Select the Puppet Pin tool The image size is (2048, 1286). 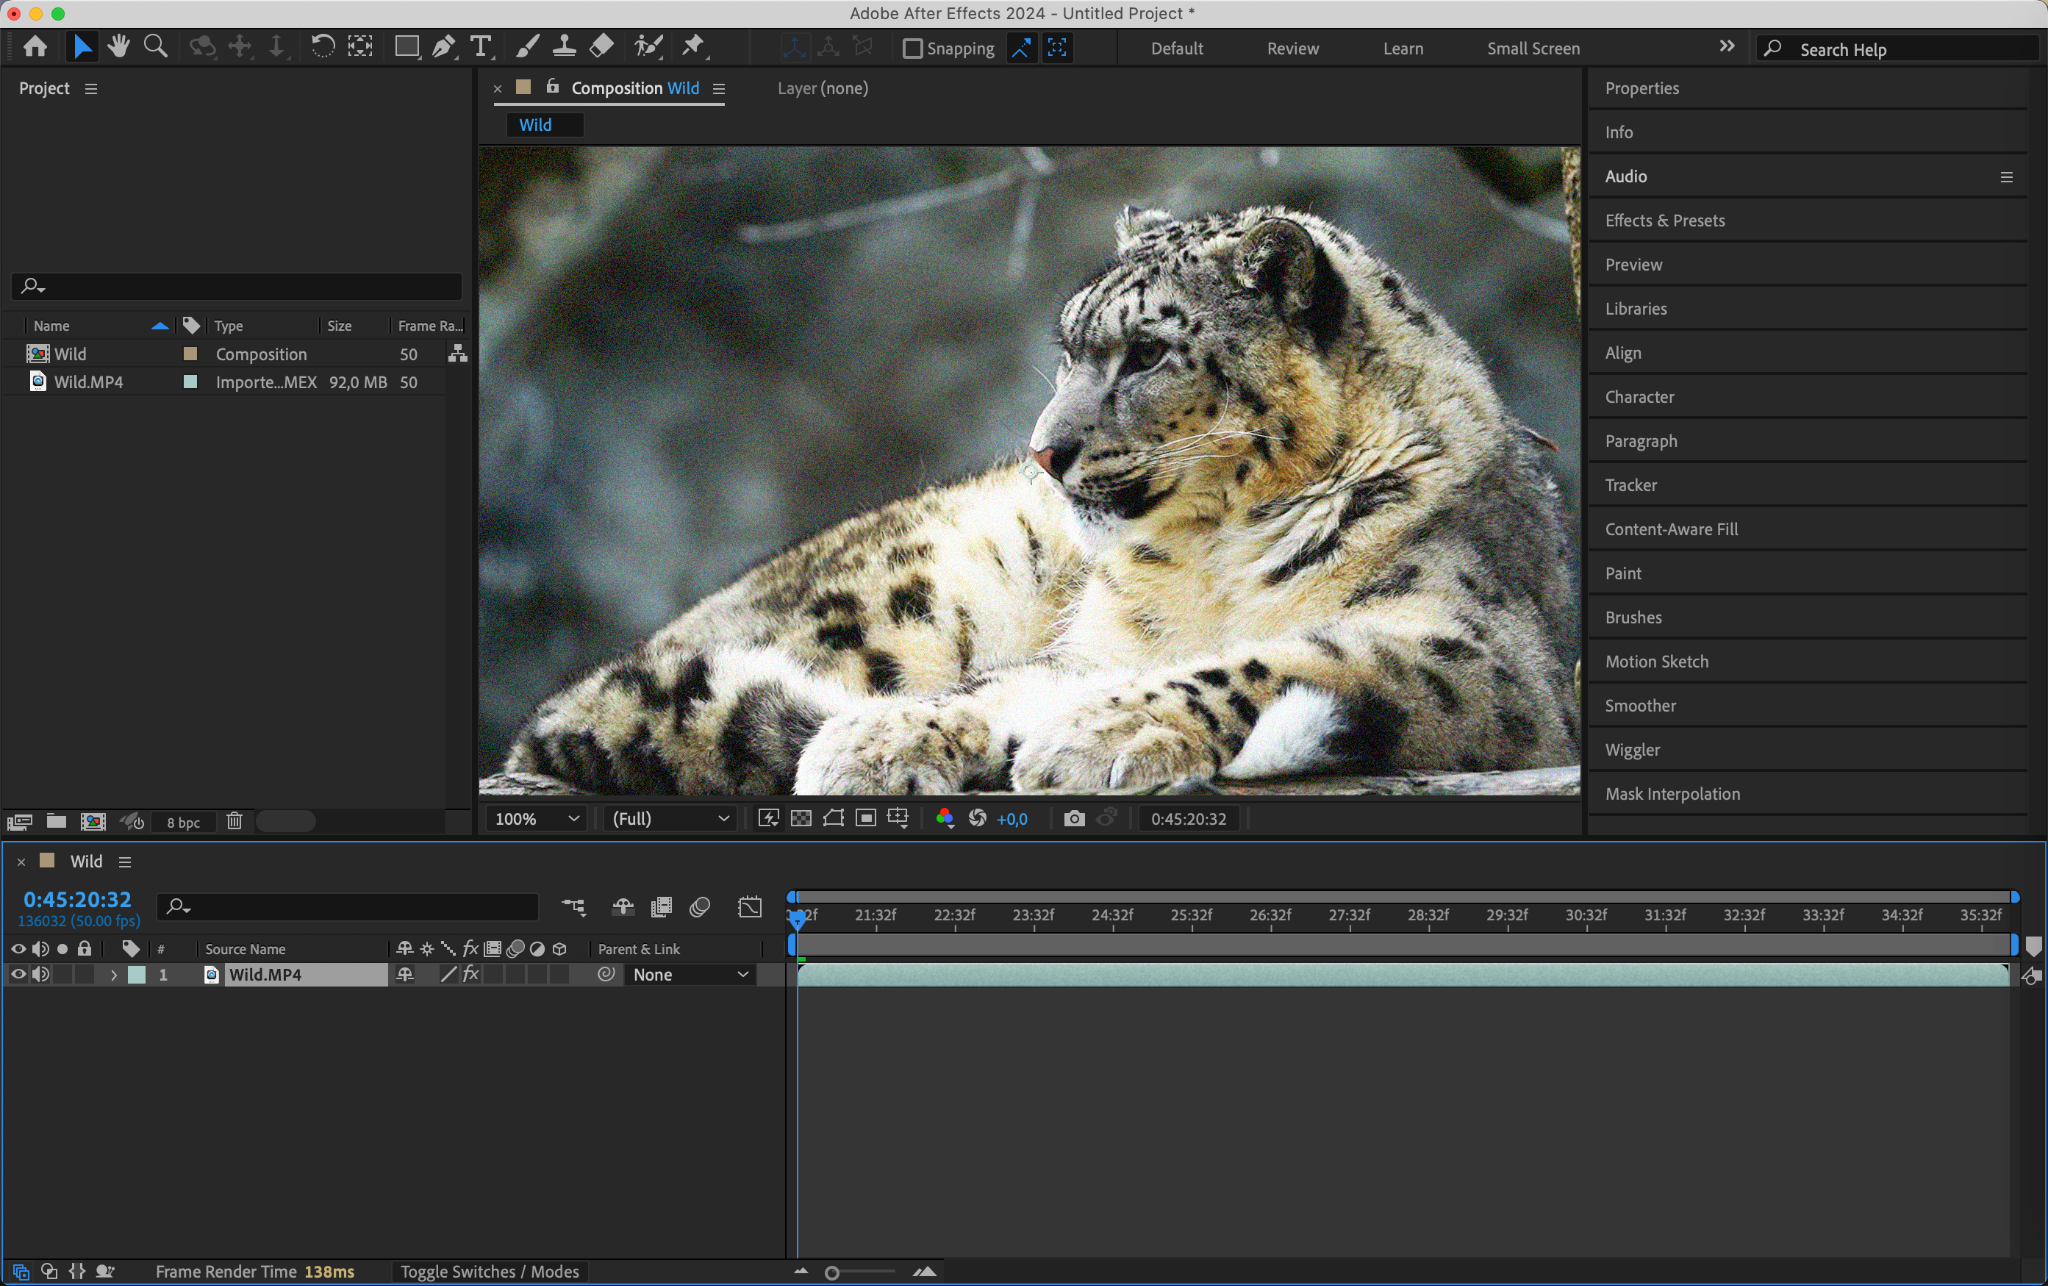[x=693, y=46]
